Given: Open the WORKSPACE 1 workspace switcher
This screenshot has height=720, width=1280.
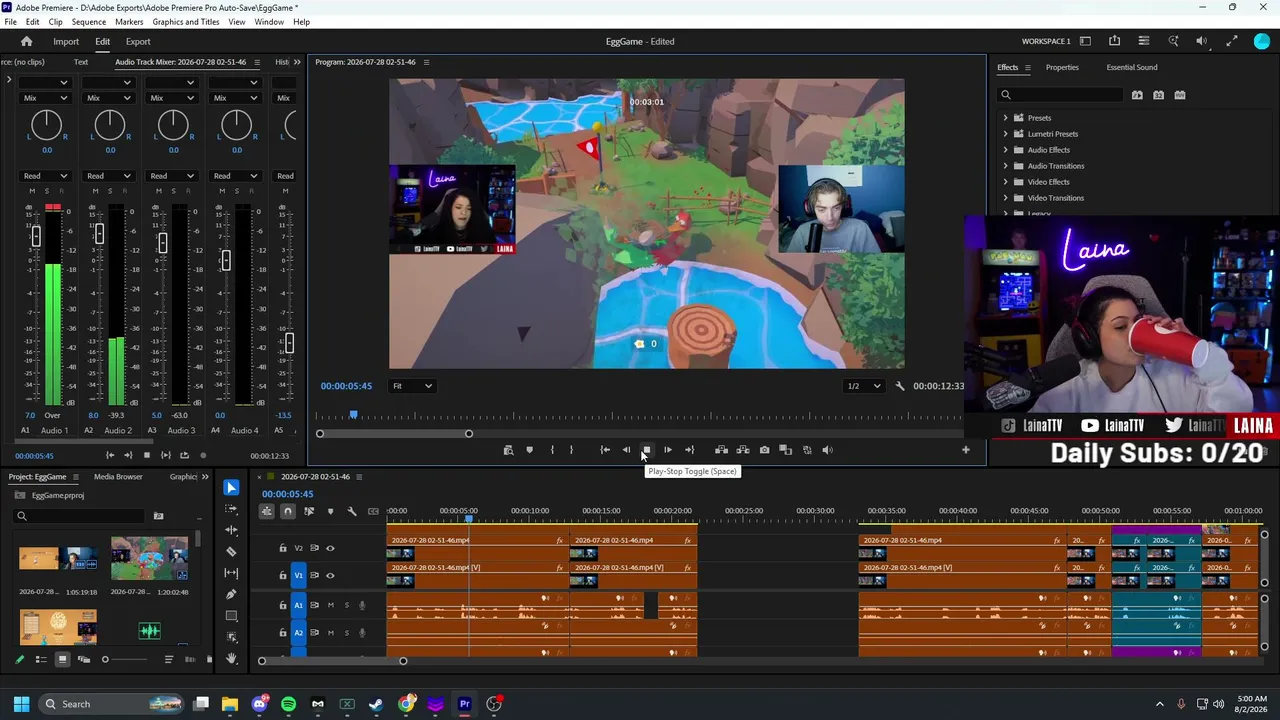Looking at the screenshot, I should click(1046, 42).
